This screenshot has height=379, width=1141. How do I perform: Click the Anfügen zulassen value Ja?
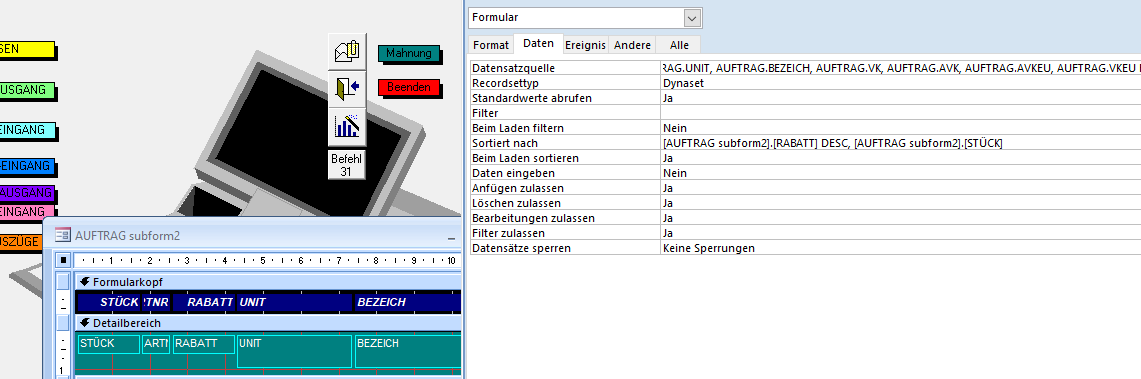901,188
